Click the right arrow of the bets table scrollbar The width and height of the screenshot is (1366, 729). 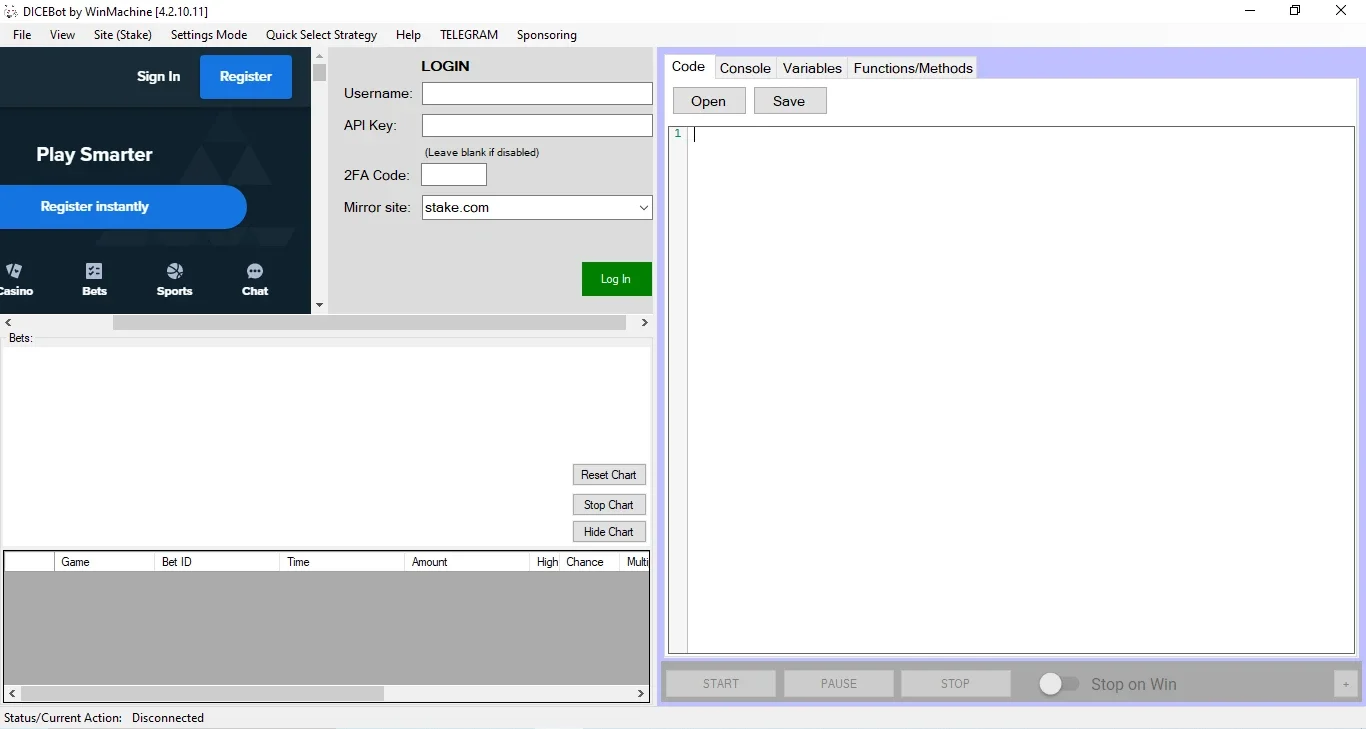click(x=642, y=693)
